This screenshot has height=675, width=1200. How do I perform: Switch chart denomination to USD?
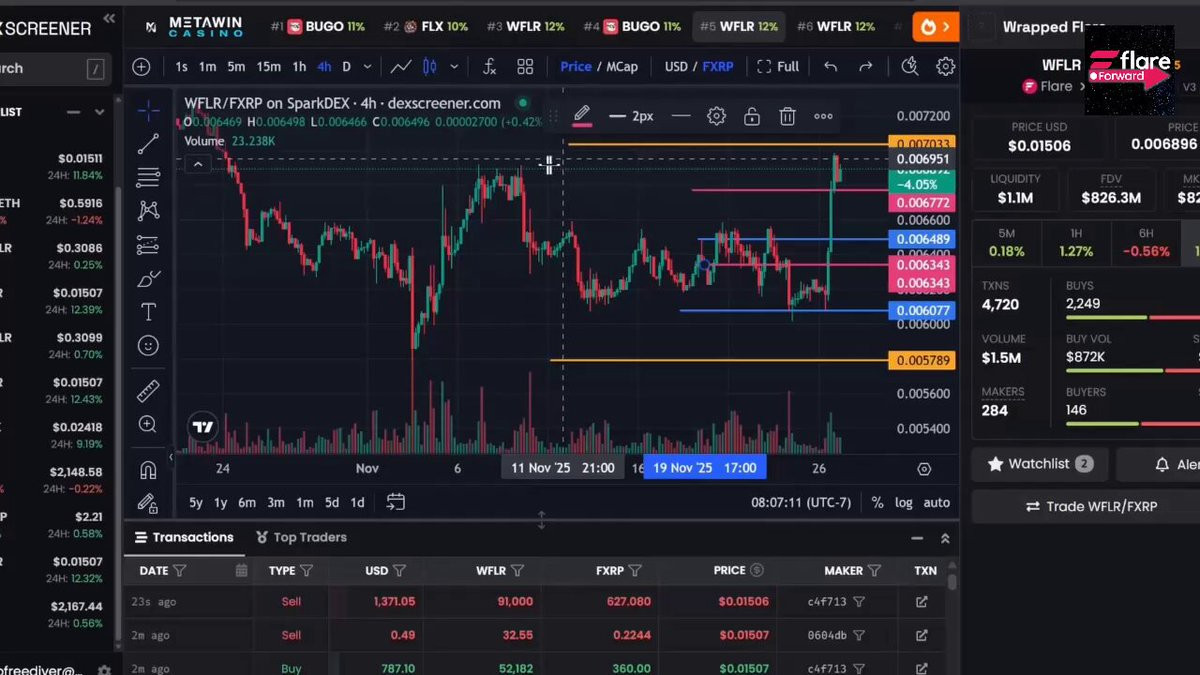click(676, 67)
